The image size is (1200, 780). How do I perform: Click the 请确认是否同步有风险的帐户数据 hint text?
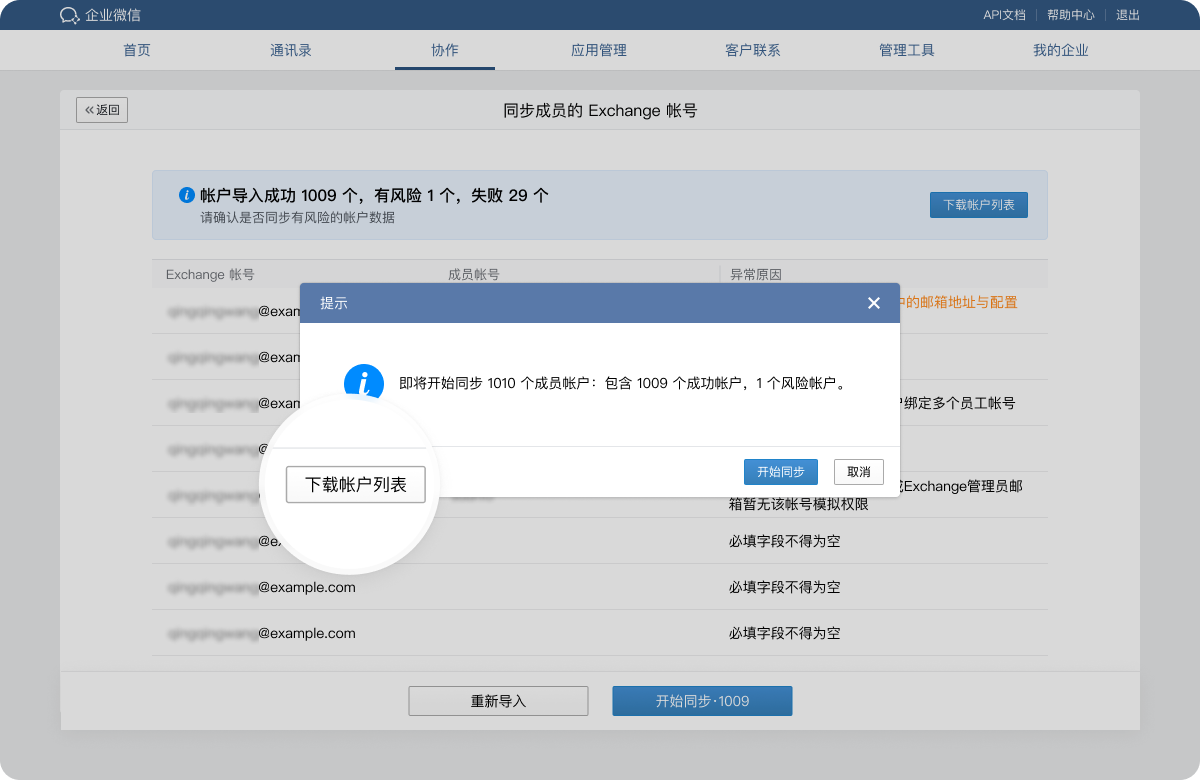click(x=297, y=217)
